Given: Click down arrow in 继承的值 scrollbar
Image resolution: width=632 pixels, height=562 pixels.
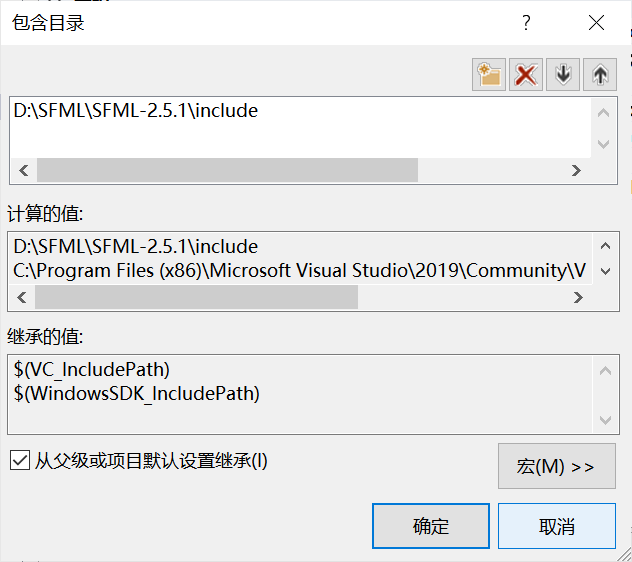Looking at the screenshot, I should (605, 420).
